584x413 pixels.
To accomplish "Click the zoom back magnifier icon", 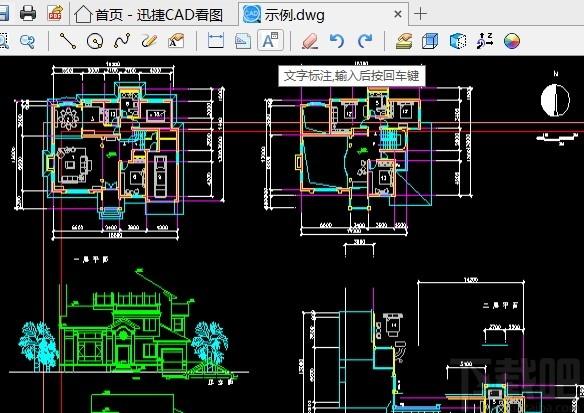I will (x=28, y=41).
